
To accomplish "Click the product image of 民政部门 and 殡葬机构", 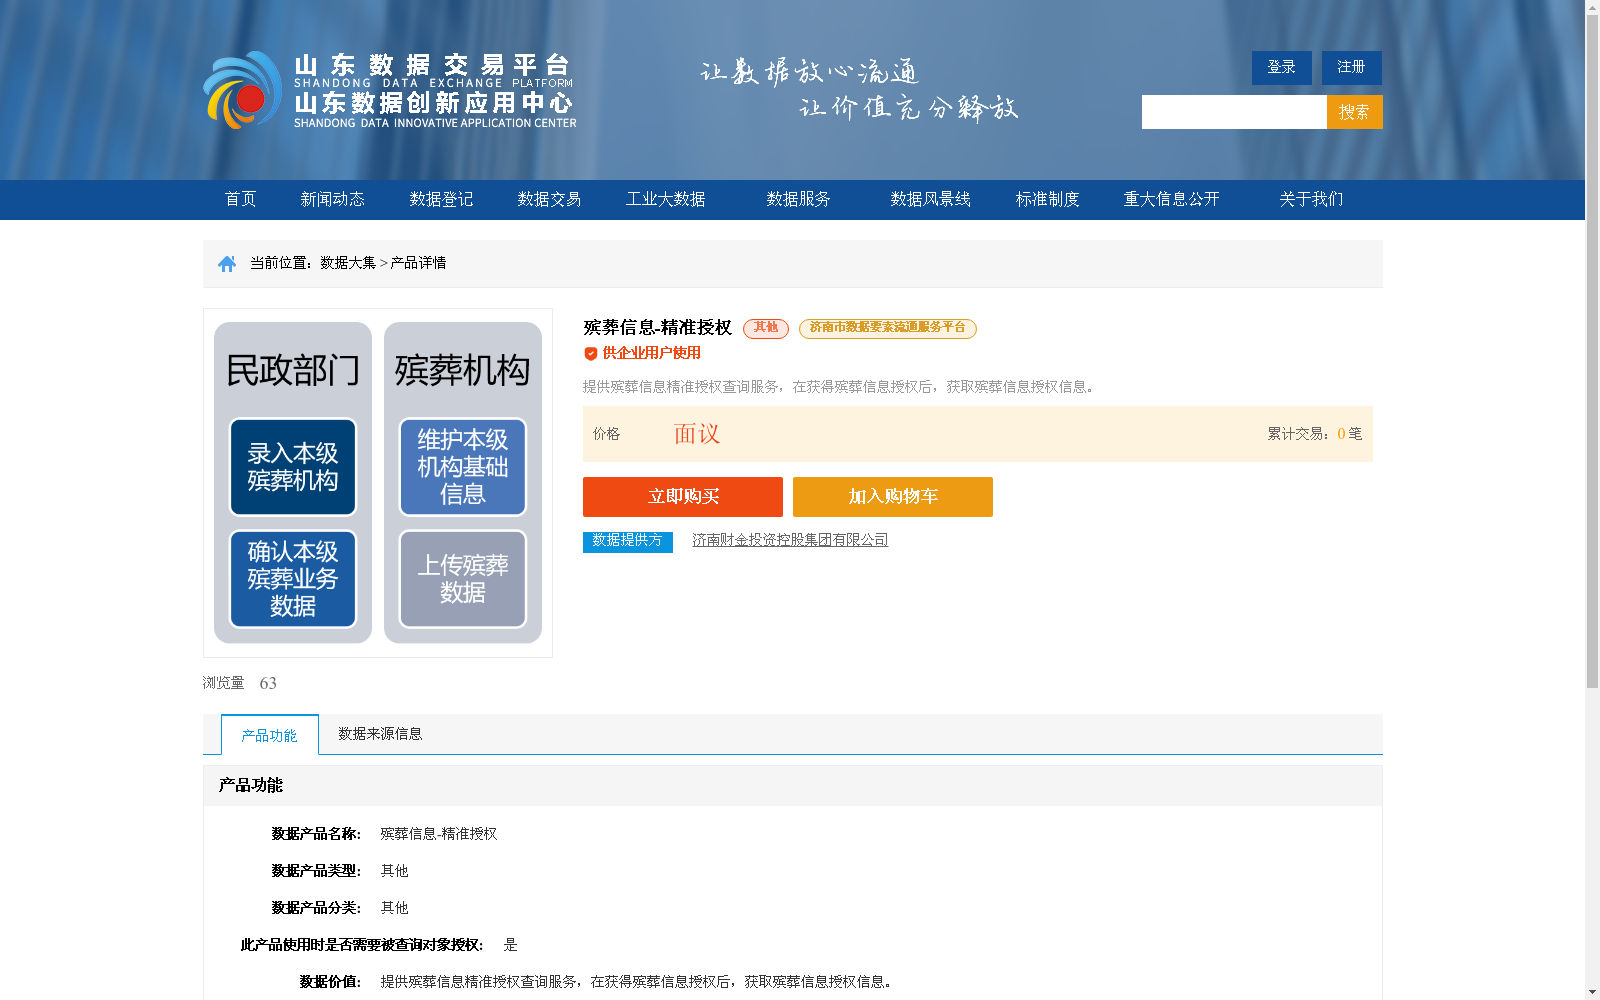I will (x=378, y=483).
